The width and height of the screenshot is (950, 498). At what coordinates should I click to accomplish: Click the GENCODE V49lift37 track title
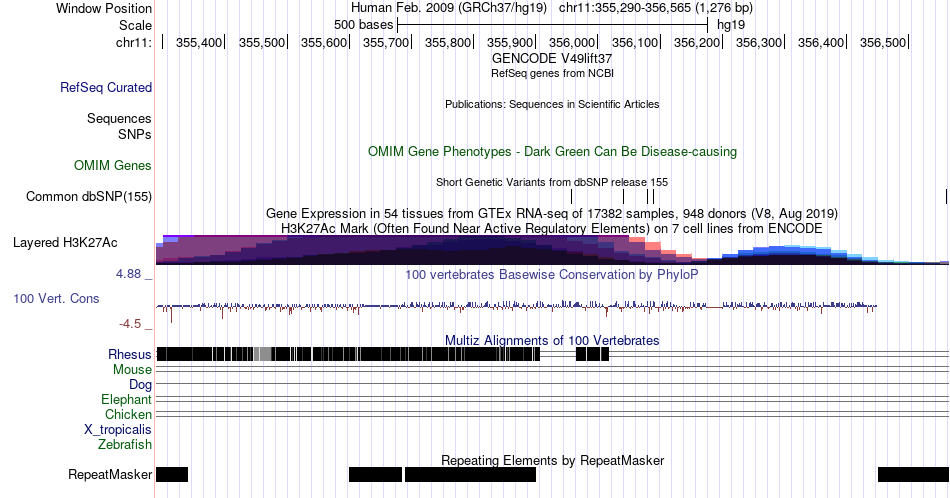pyautogui.click(x=552, y=58)
